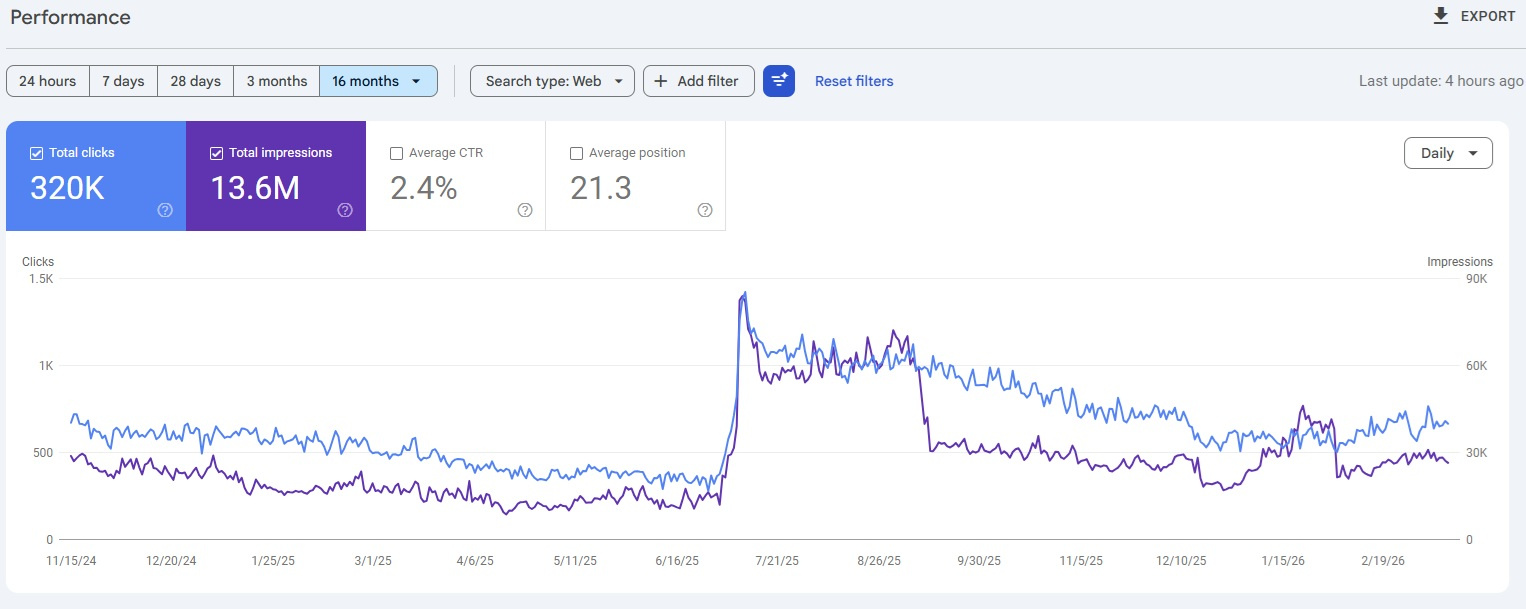Click the export download icon
Image resolution: width=1526 pixels, height=609 pixels.
pos(1441,16)
